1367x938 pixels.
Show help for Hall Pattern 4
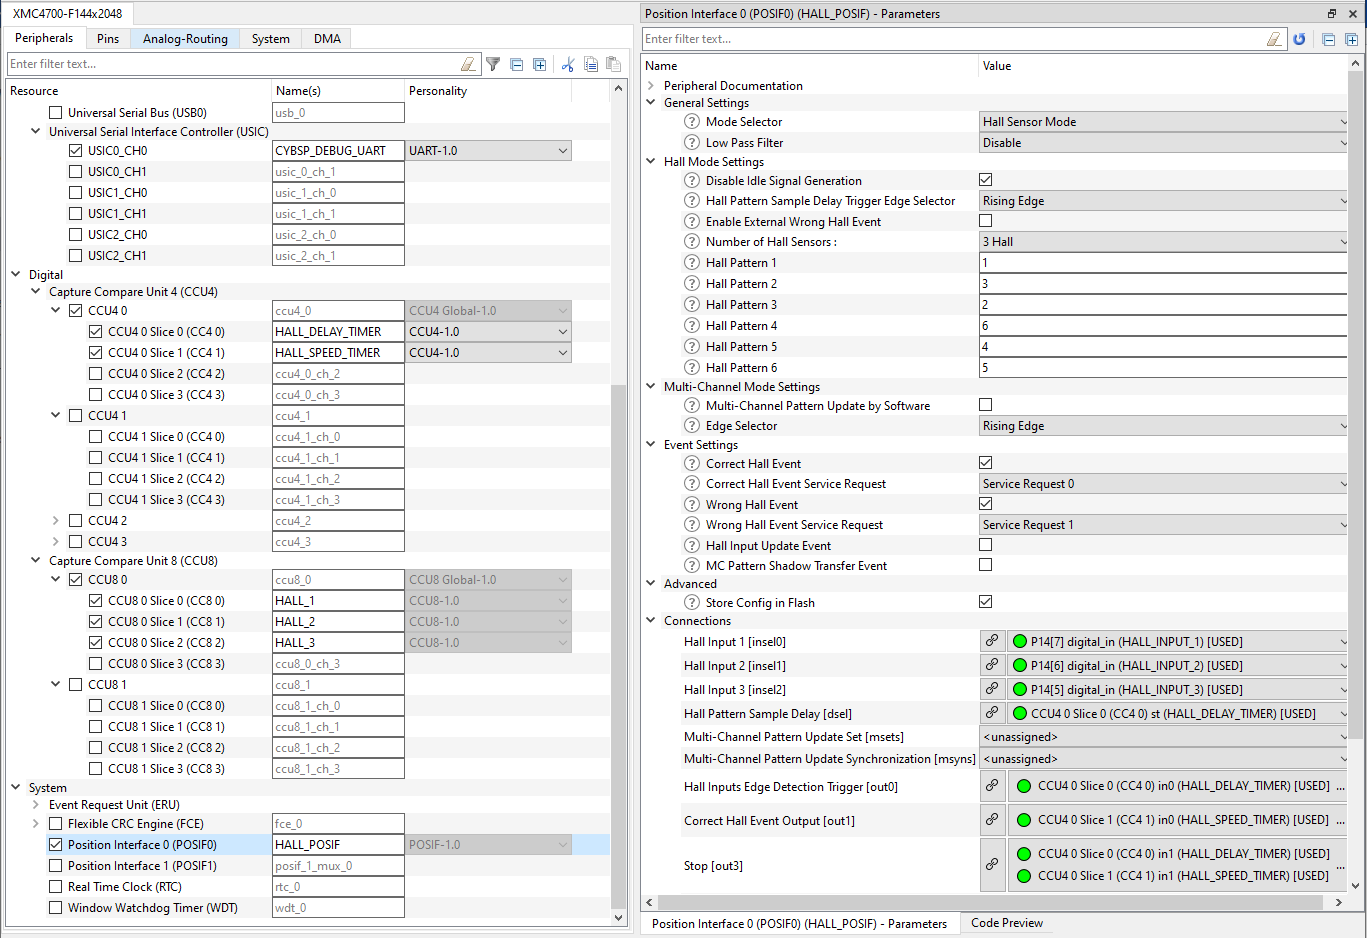pyautogui.click(x=692, y=326)
